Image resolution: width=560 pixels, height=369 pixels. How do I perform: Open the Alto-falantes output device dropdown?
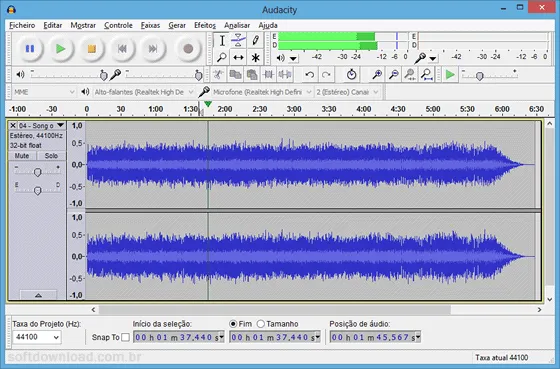(144, 92)
